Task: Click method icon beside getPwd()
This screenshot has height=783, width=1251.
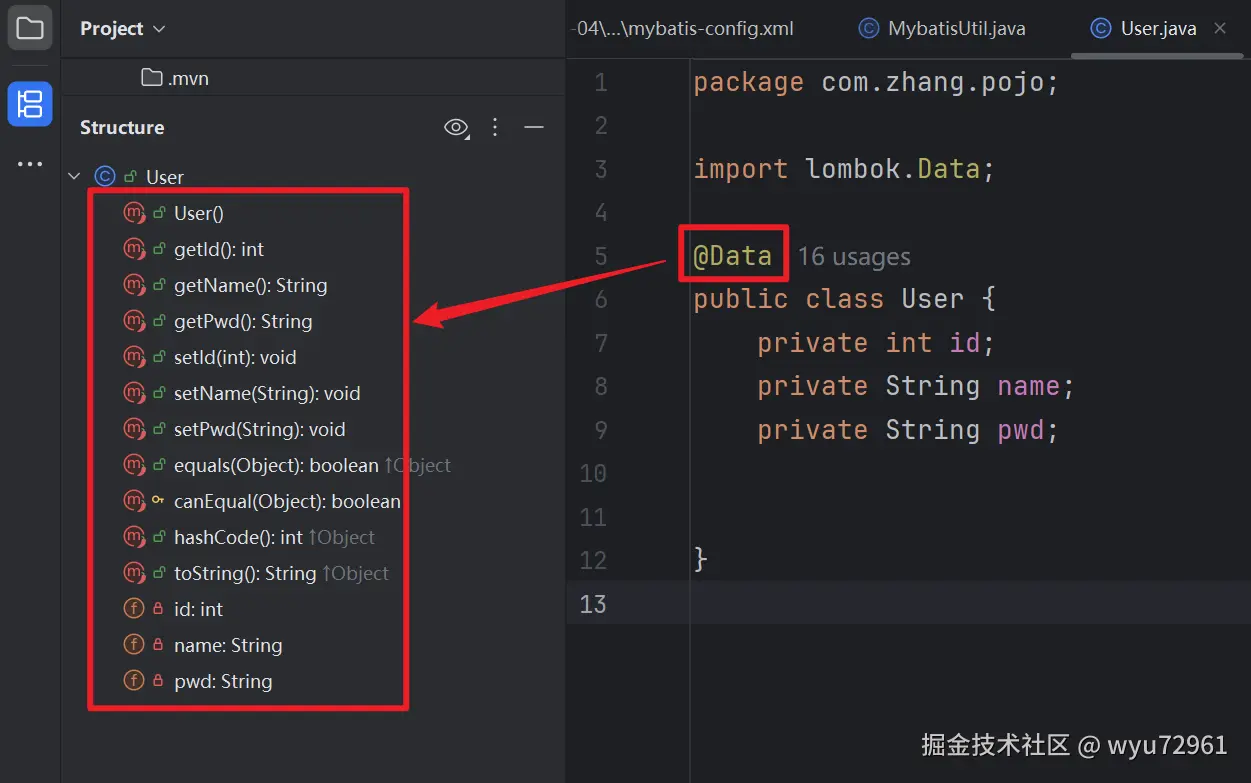Action: click(x=134, y=321)
